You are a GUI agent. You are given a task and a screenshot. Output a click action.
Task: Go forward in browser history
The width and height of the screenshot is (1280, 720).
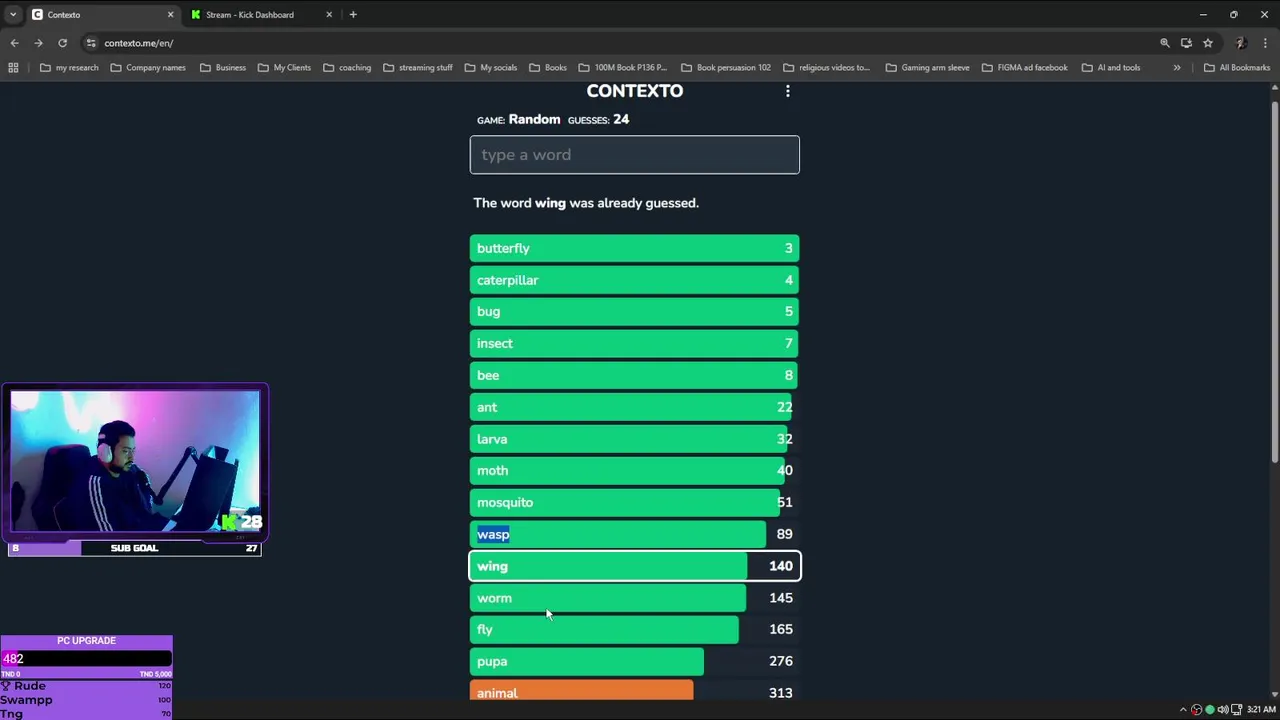38,43
